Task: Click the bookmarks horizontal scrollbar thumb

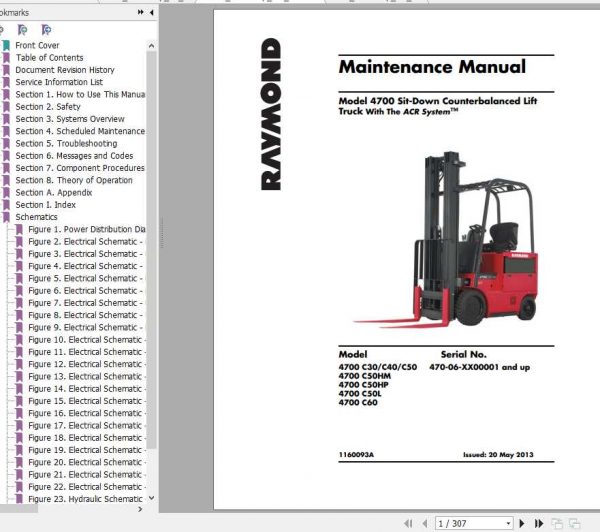Action: (19, 509)
